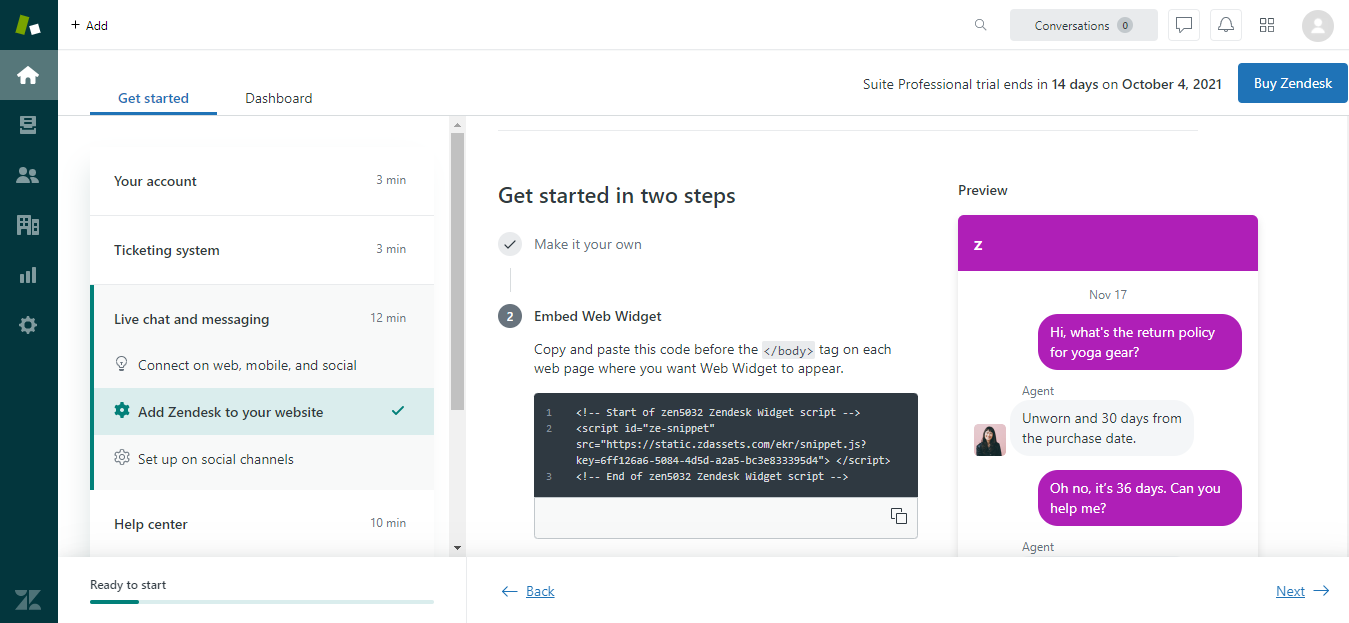Open the Conversations counter in the top bar
This screenshot has height=623, width=1349.
point(1083,24)
